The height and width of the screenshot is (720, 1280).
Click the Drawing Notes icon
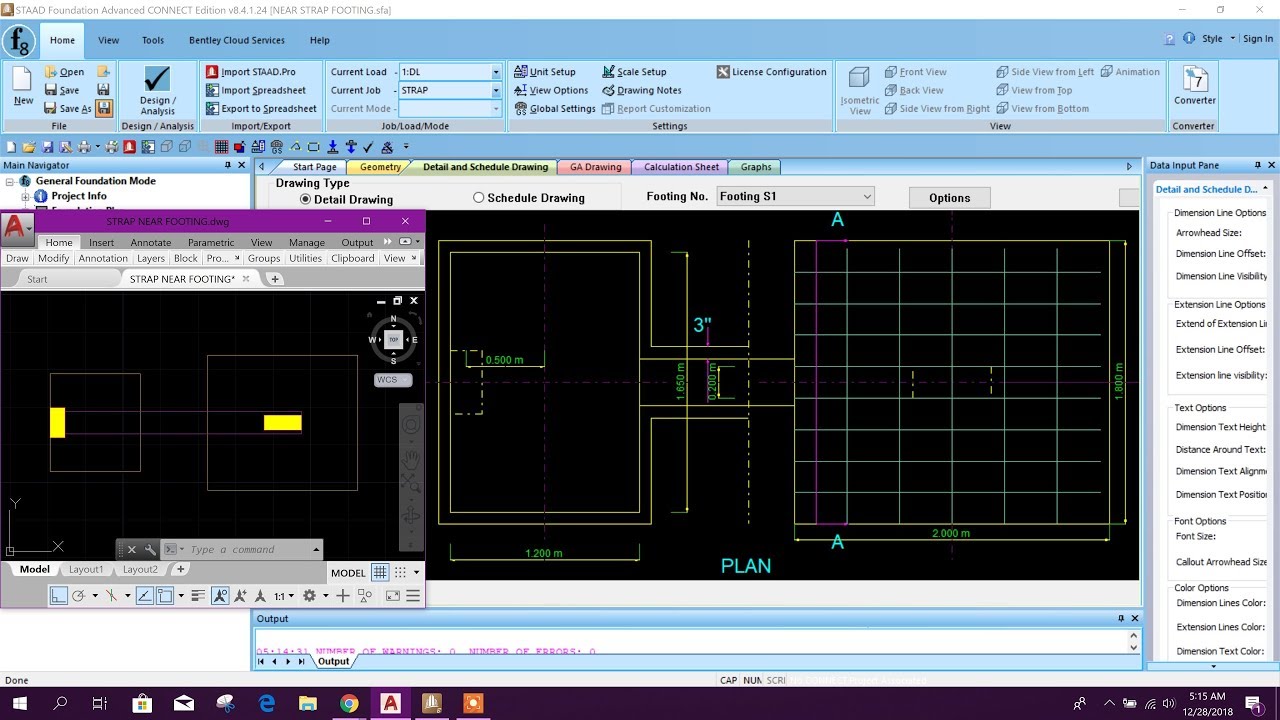(x=648, y=90)
